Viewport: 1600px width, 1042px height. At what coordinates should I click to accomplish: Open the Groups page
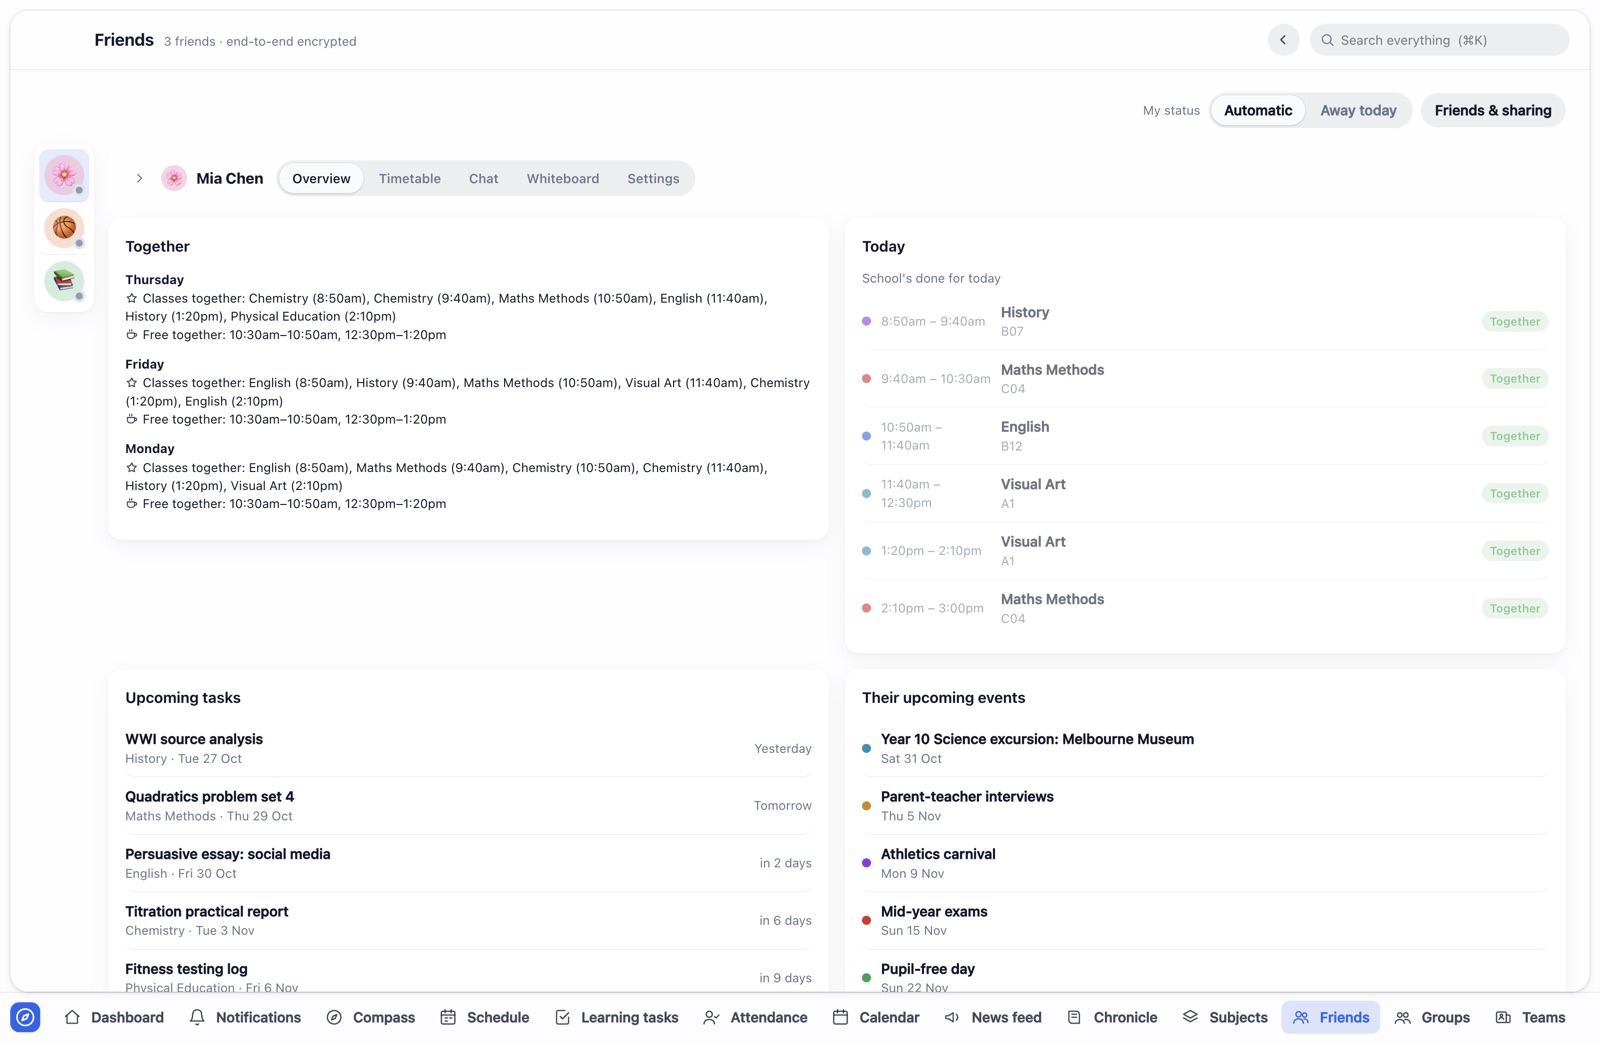tap(1433, 1017)
